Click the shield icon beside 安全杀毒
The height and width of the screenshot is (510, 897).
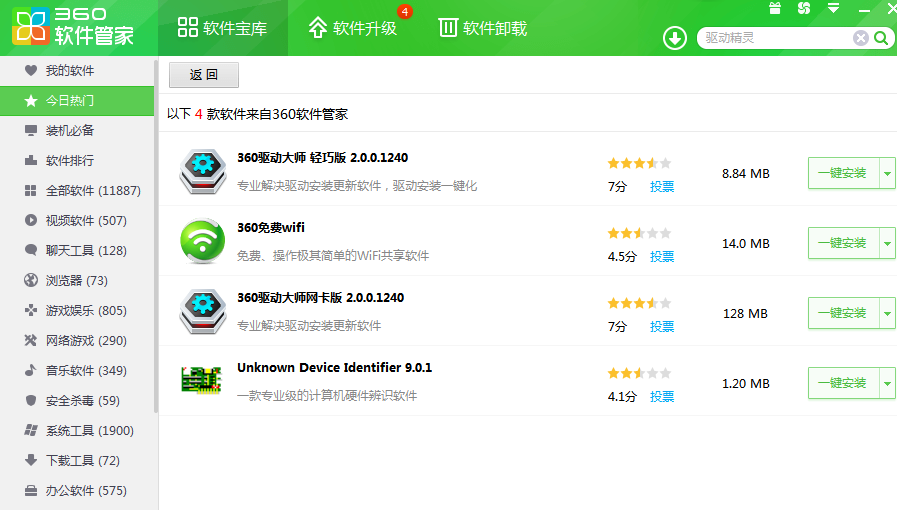click(31, 400)
